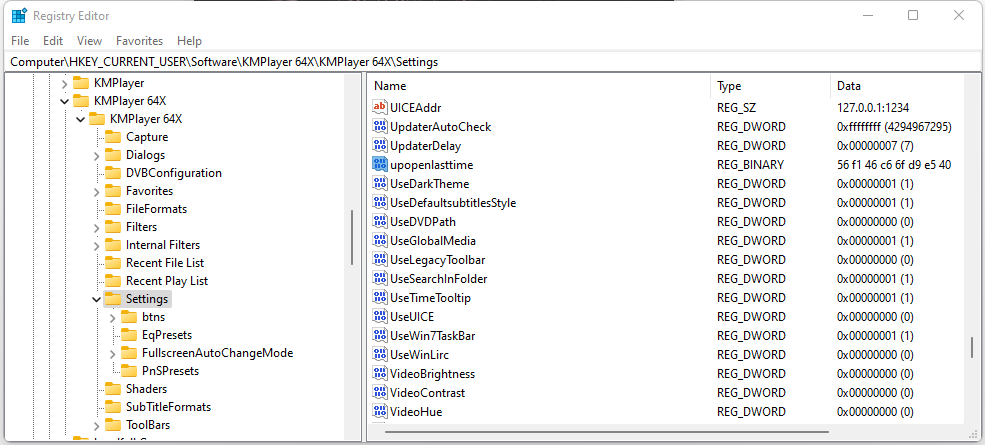The width and height of the screenshot is (985, 445).
Task: Click the UseDVDPath DWORD icon
Action: [x=379, y=221]
